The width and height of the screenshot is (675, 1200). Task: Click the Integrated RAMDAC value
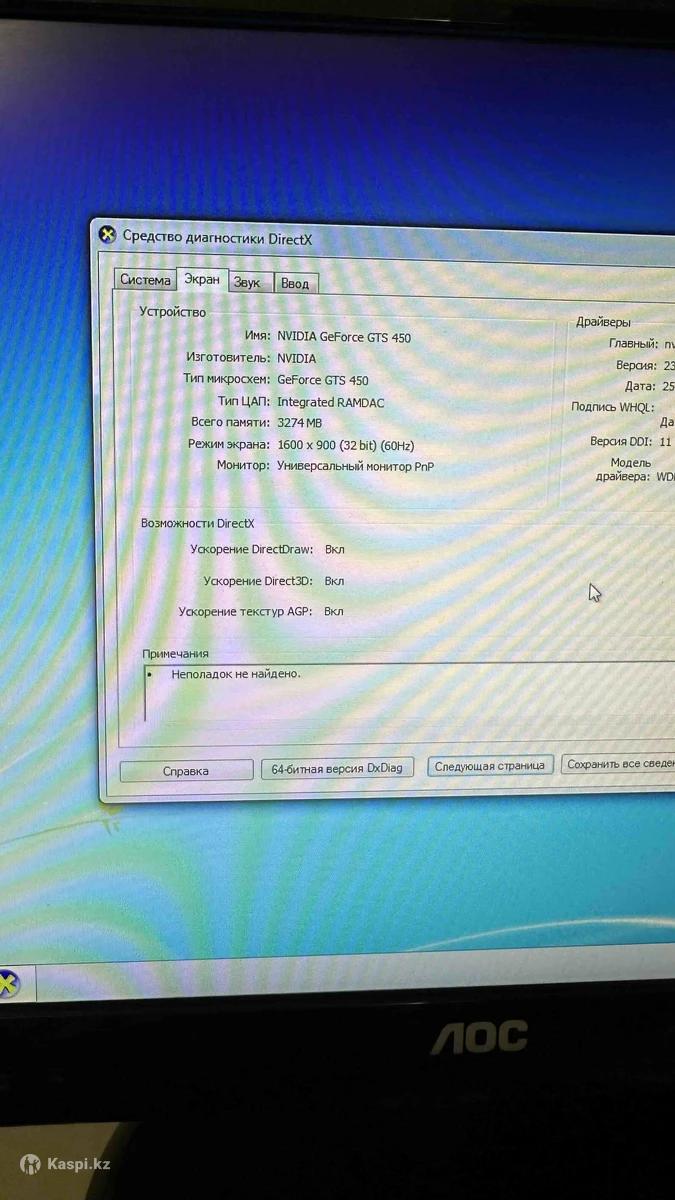[x=330, y=402]
